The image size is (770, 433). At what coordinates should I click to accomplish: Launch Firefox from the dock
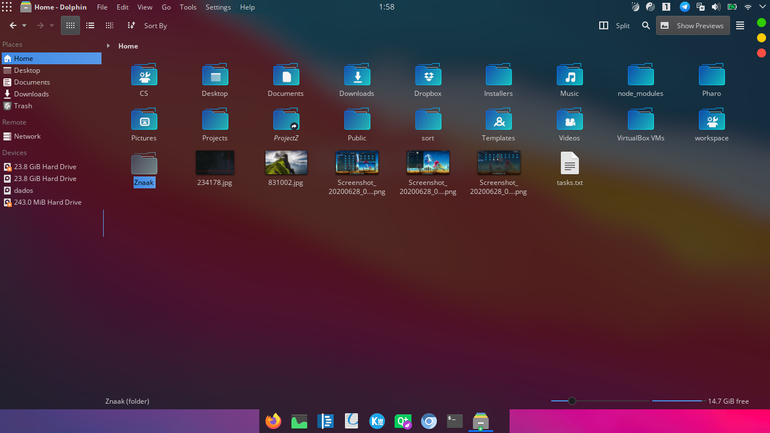273,421
